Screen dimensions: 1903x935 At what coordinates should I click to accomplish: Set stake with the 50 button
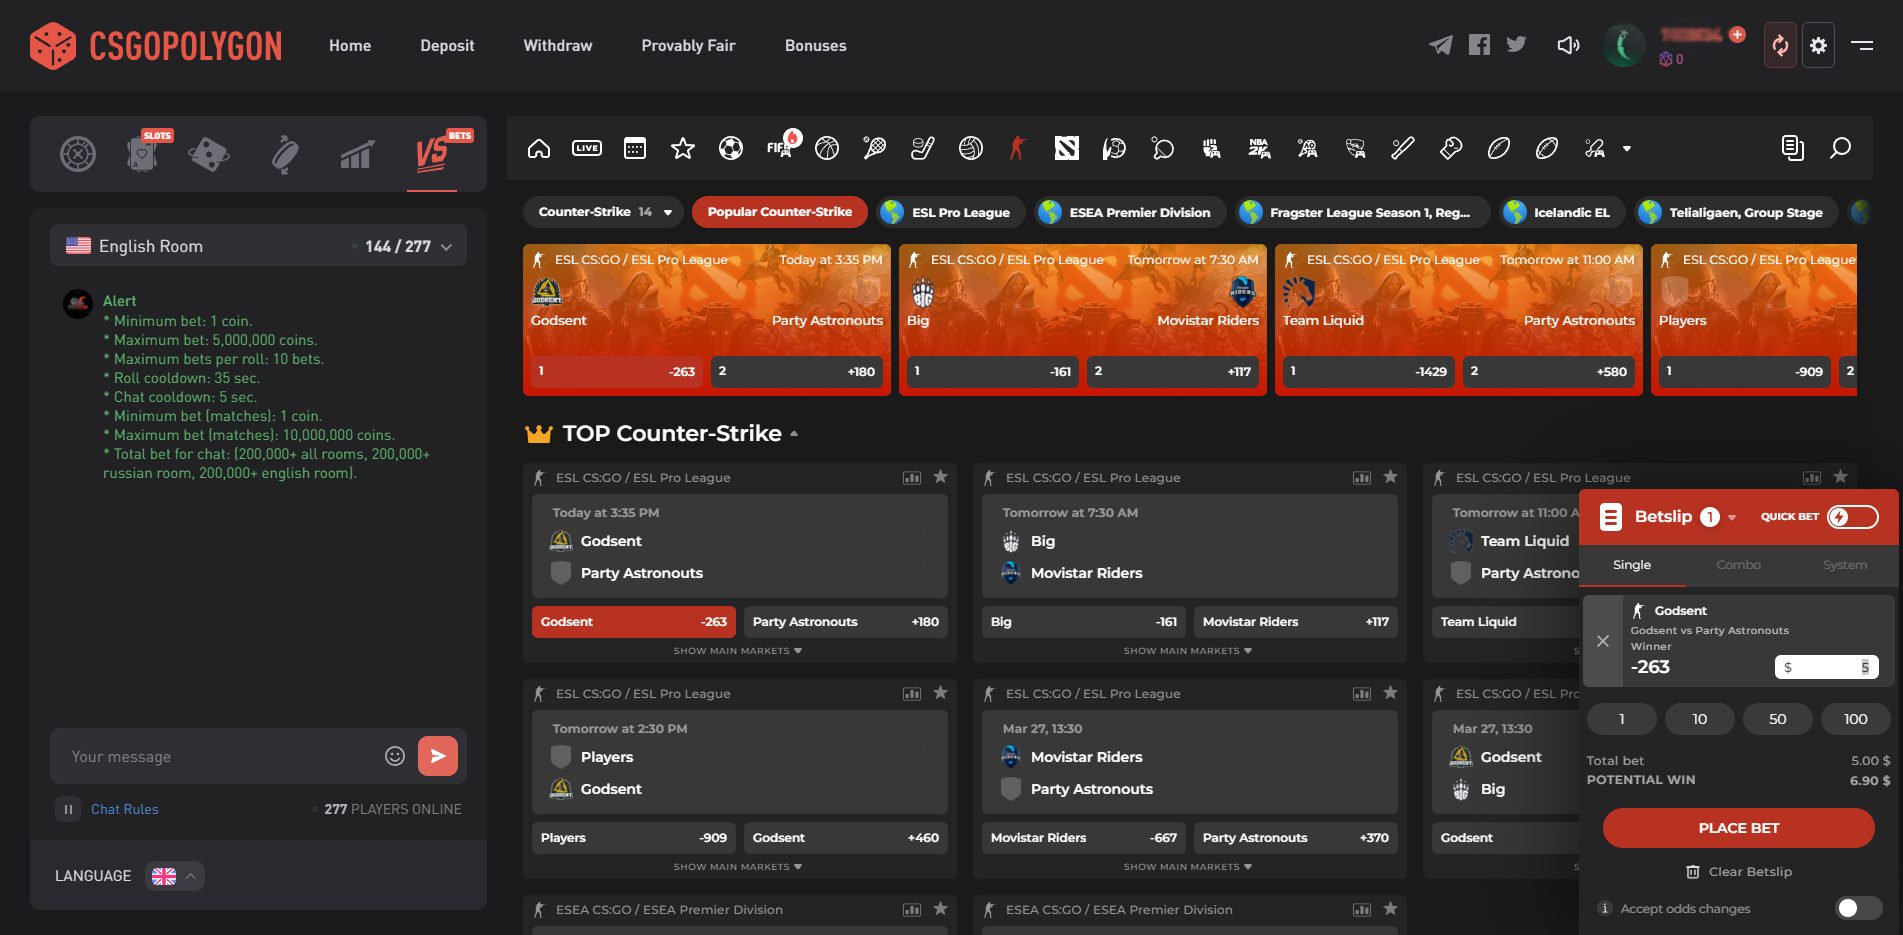[1777, 719]
